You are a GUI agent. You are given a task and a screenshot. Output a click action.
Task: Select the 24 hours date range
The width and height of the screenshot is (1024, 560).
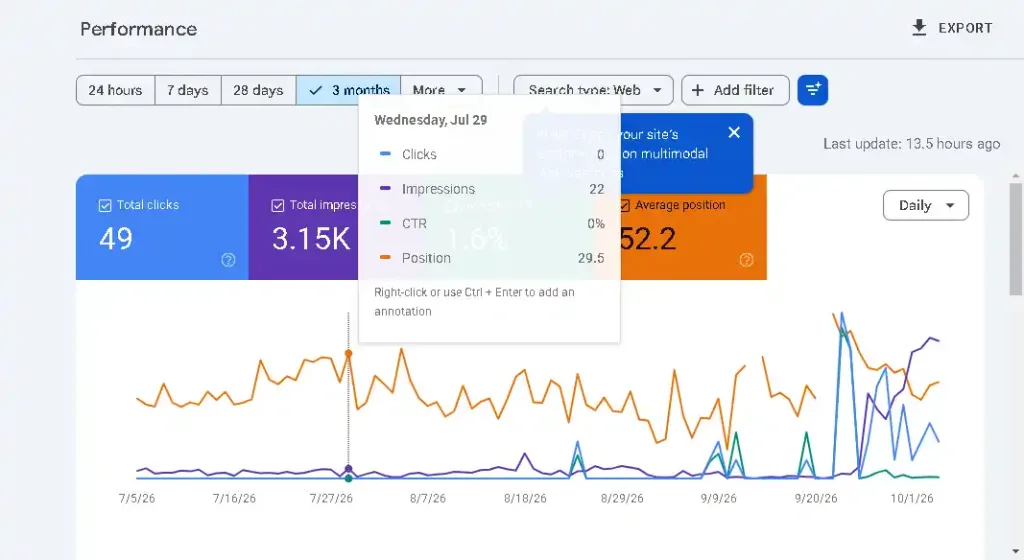pos(115,90)
